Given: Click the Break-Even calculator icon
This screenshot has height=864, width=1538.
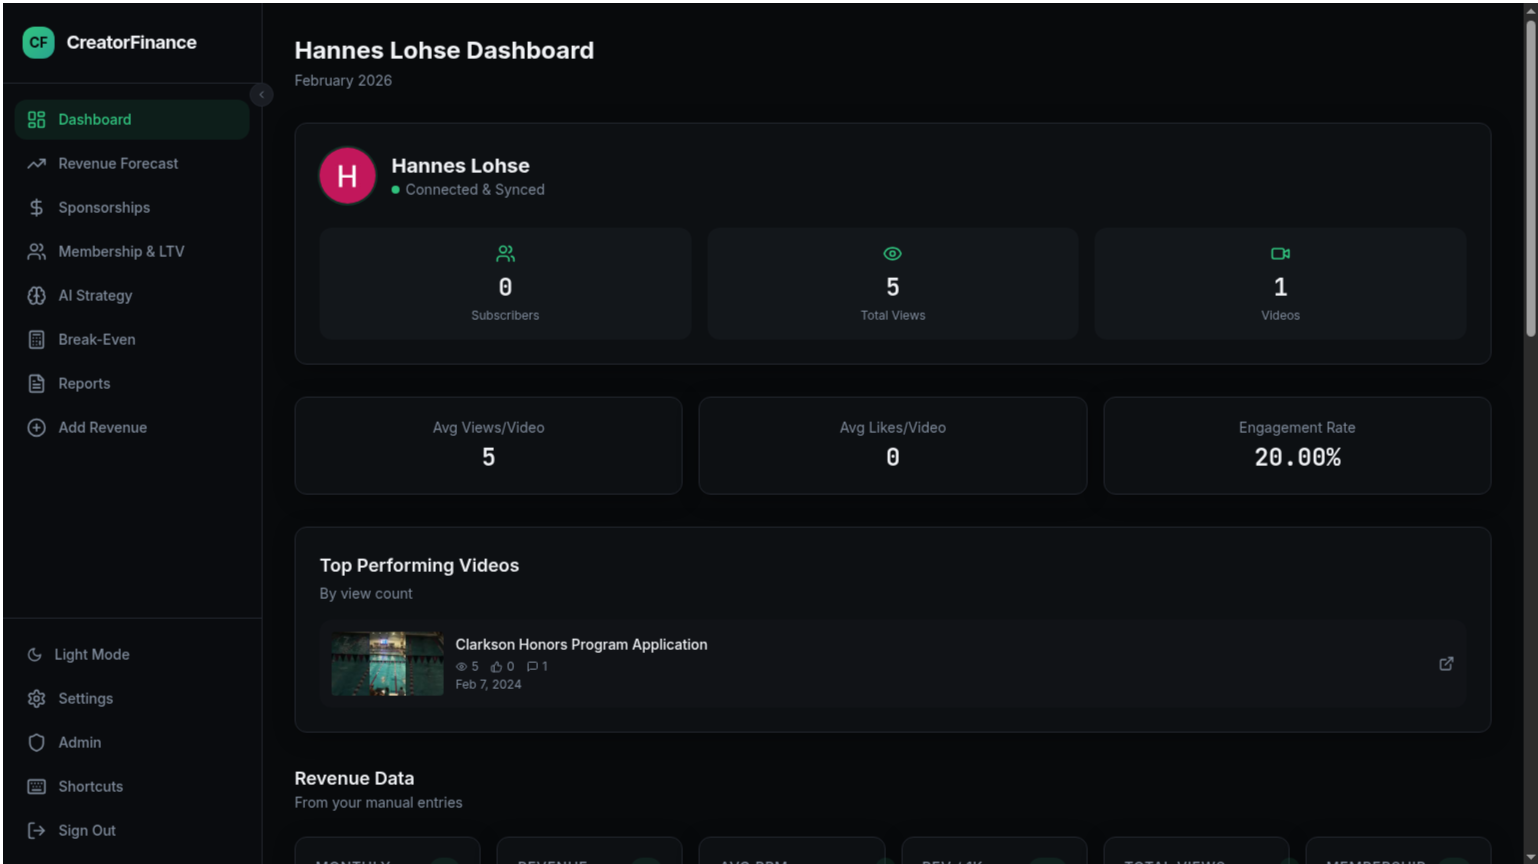Looking at the screenshot, I should [36, 339].
